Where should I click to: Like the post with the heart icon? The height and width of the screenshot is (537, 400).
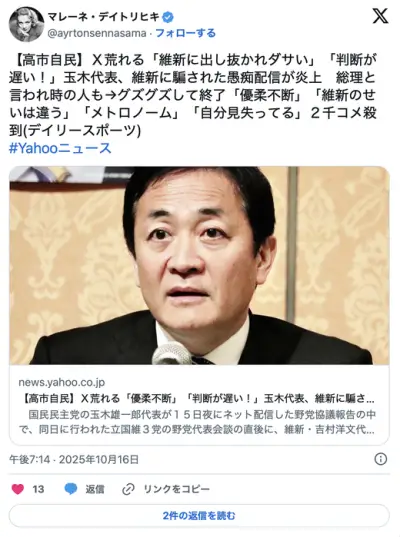(18, 489)
